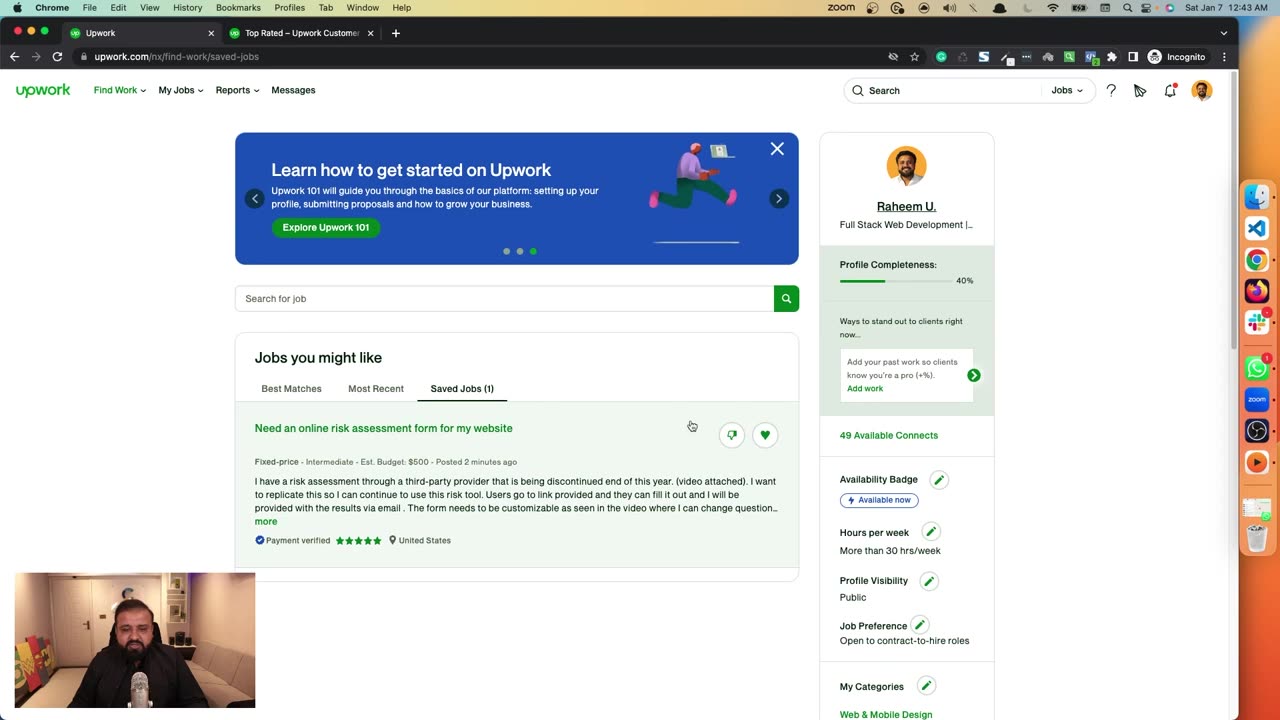1280x720 pixels.
Task: Click the five-star client rating
Action: (x=358, y=540)
